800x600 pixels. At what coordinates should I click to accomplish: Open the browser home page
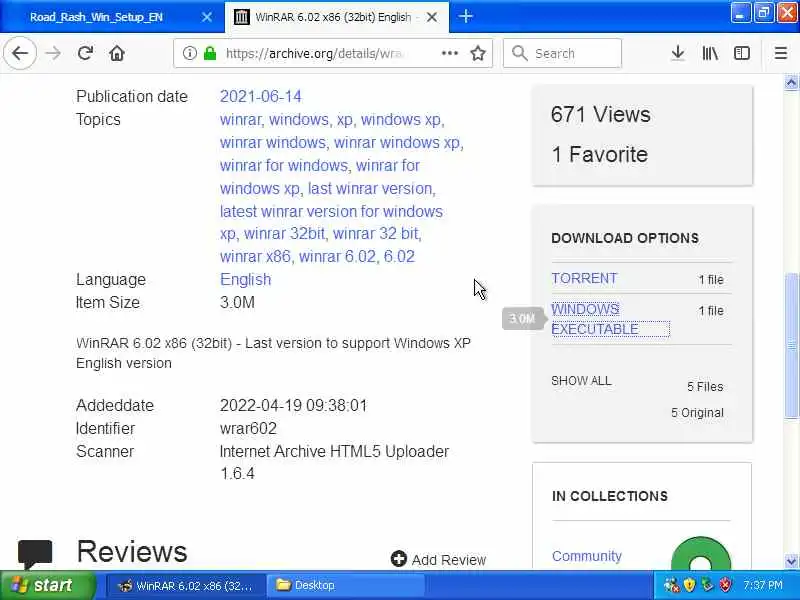coord(117,53)
